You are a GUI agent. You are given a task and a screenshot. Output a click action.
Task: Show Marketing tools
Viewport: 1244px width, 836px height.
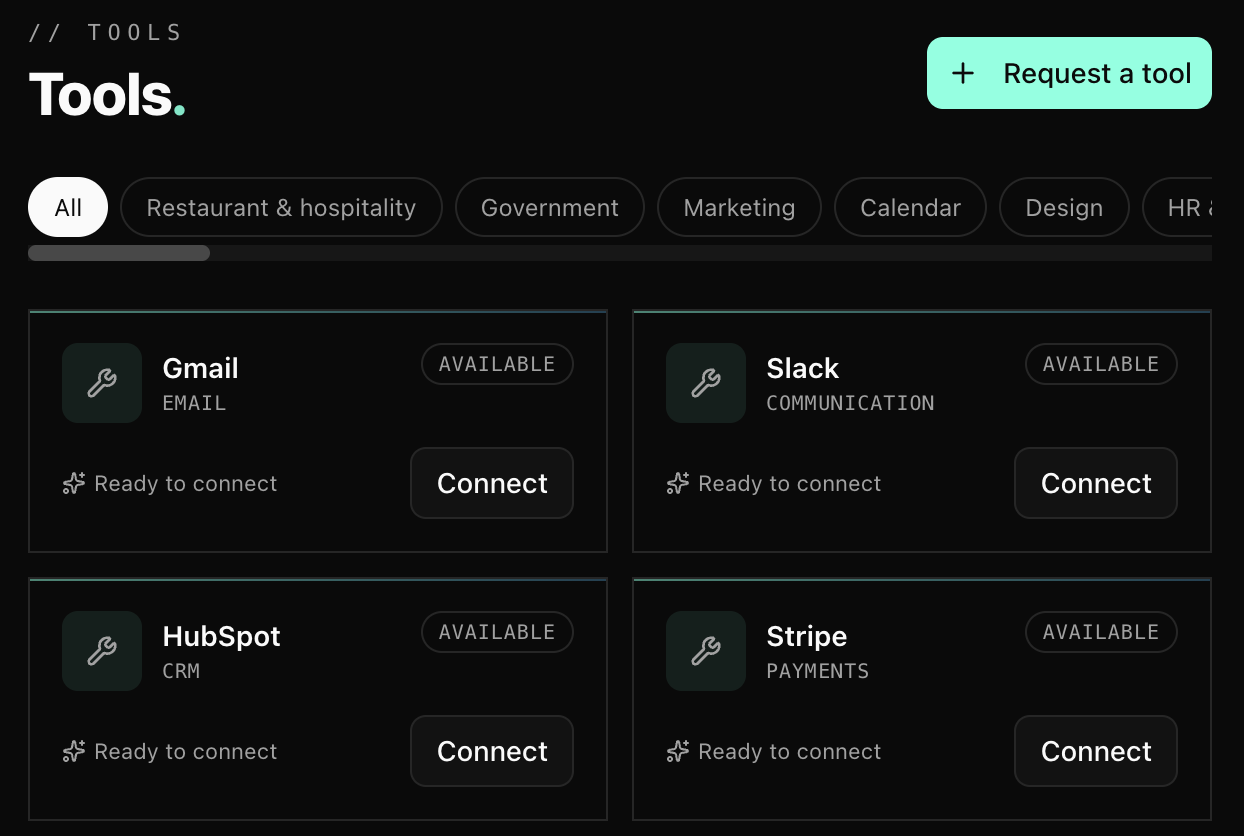click(739, 207)
